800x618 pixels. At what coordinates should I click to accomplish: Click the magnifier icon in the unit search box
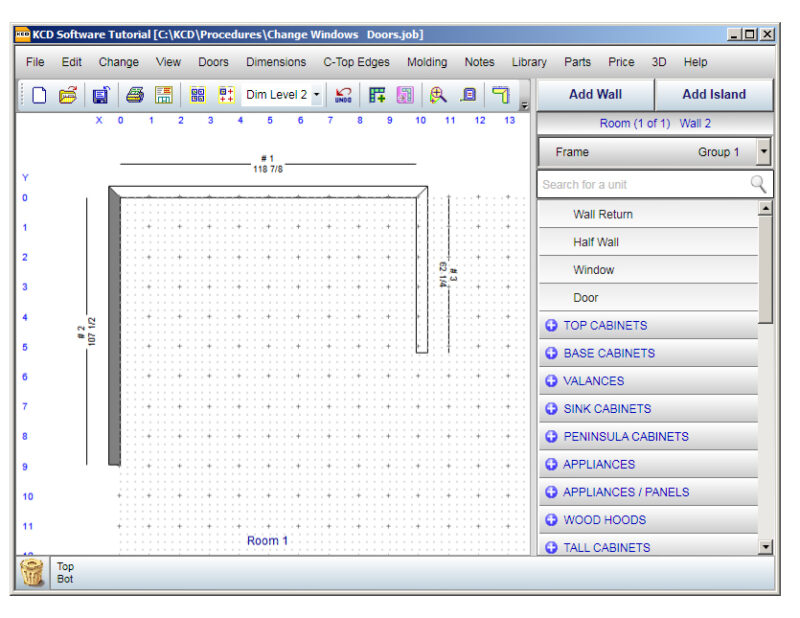(x=759, y=184)
